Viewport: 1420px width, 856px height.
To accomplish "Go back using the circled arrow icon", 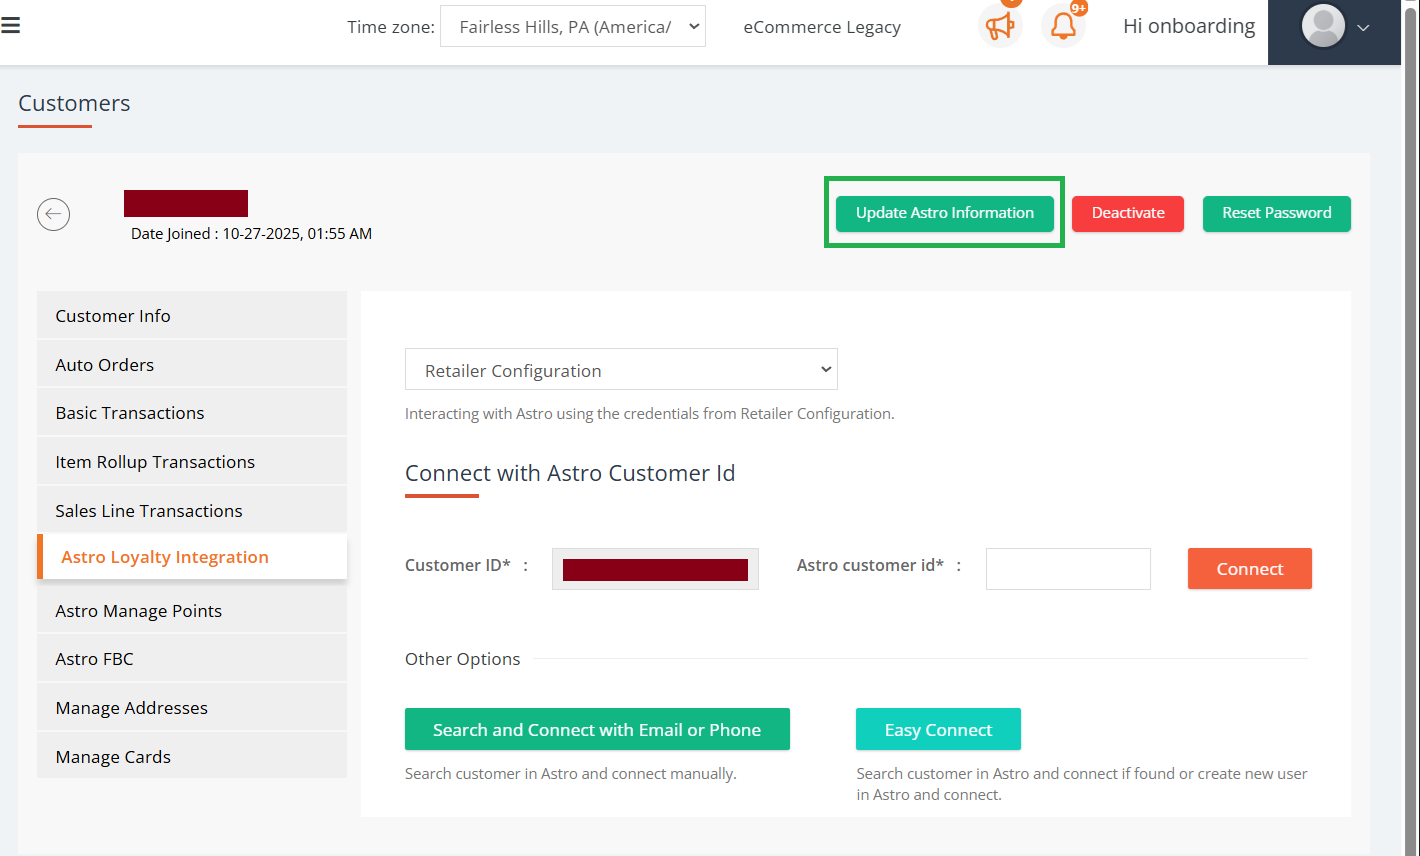I will 54,214.
